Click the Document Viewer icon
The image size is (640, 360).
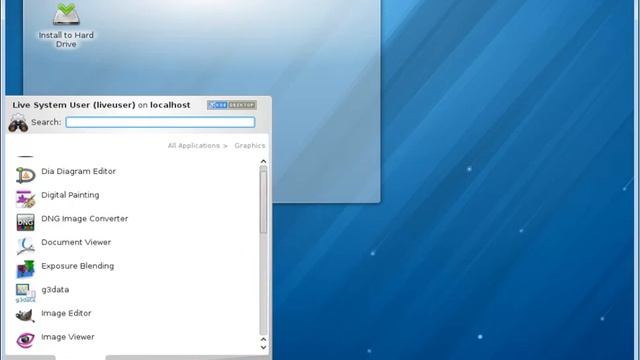pyautogui.click(x=25, y=246)
